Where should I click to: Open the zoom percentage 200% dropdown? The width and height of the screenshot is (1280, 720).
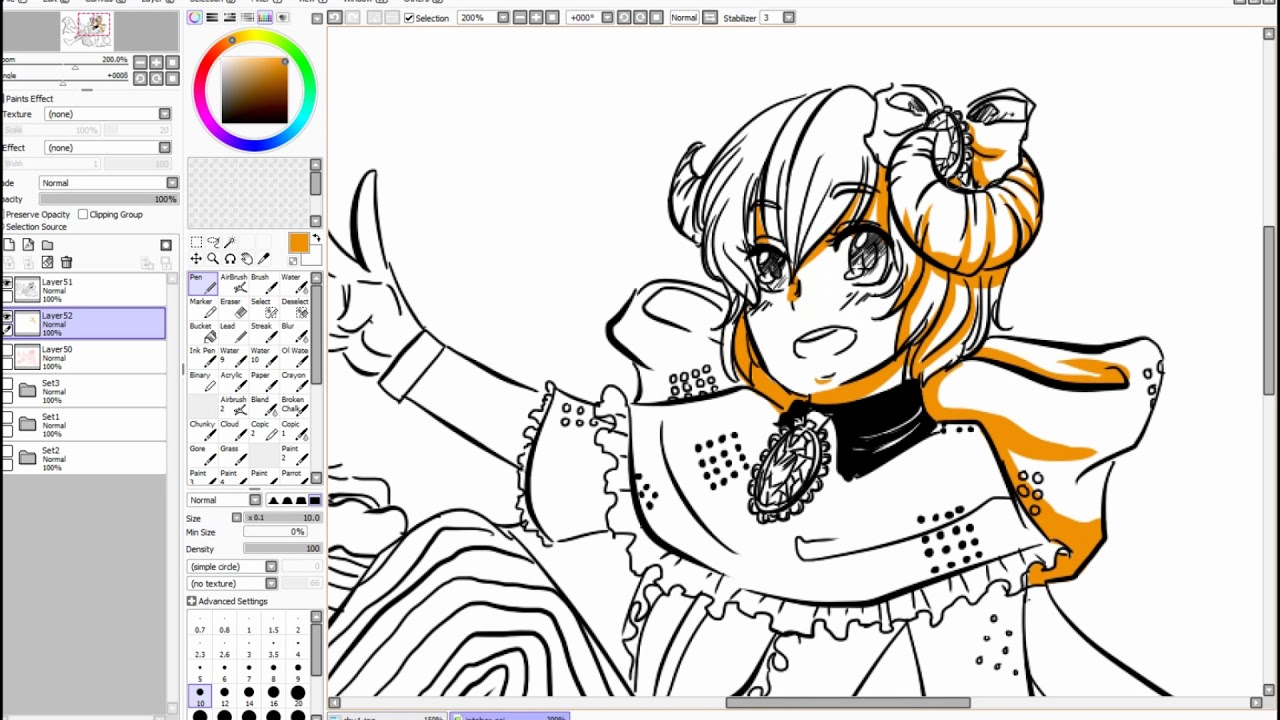click(503, 17)
